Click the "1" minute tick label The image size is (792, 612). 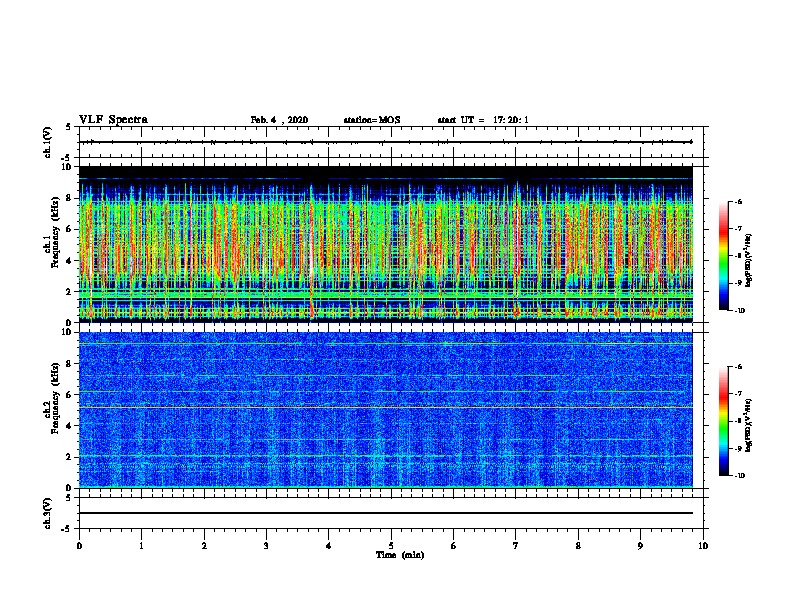pyautogui.click(x=141, y=546)
